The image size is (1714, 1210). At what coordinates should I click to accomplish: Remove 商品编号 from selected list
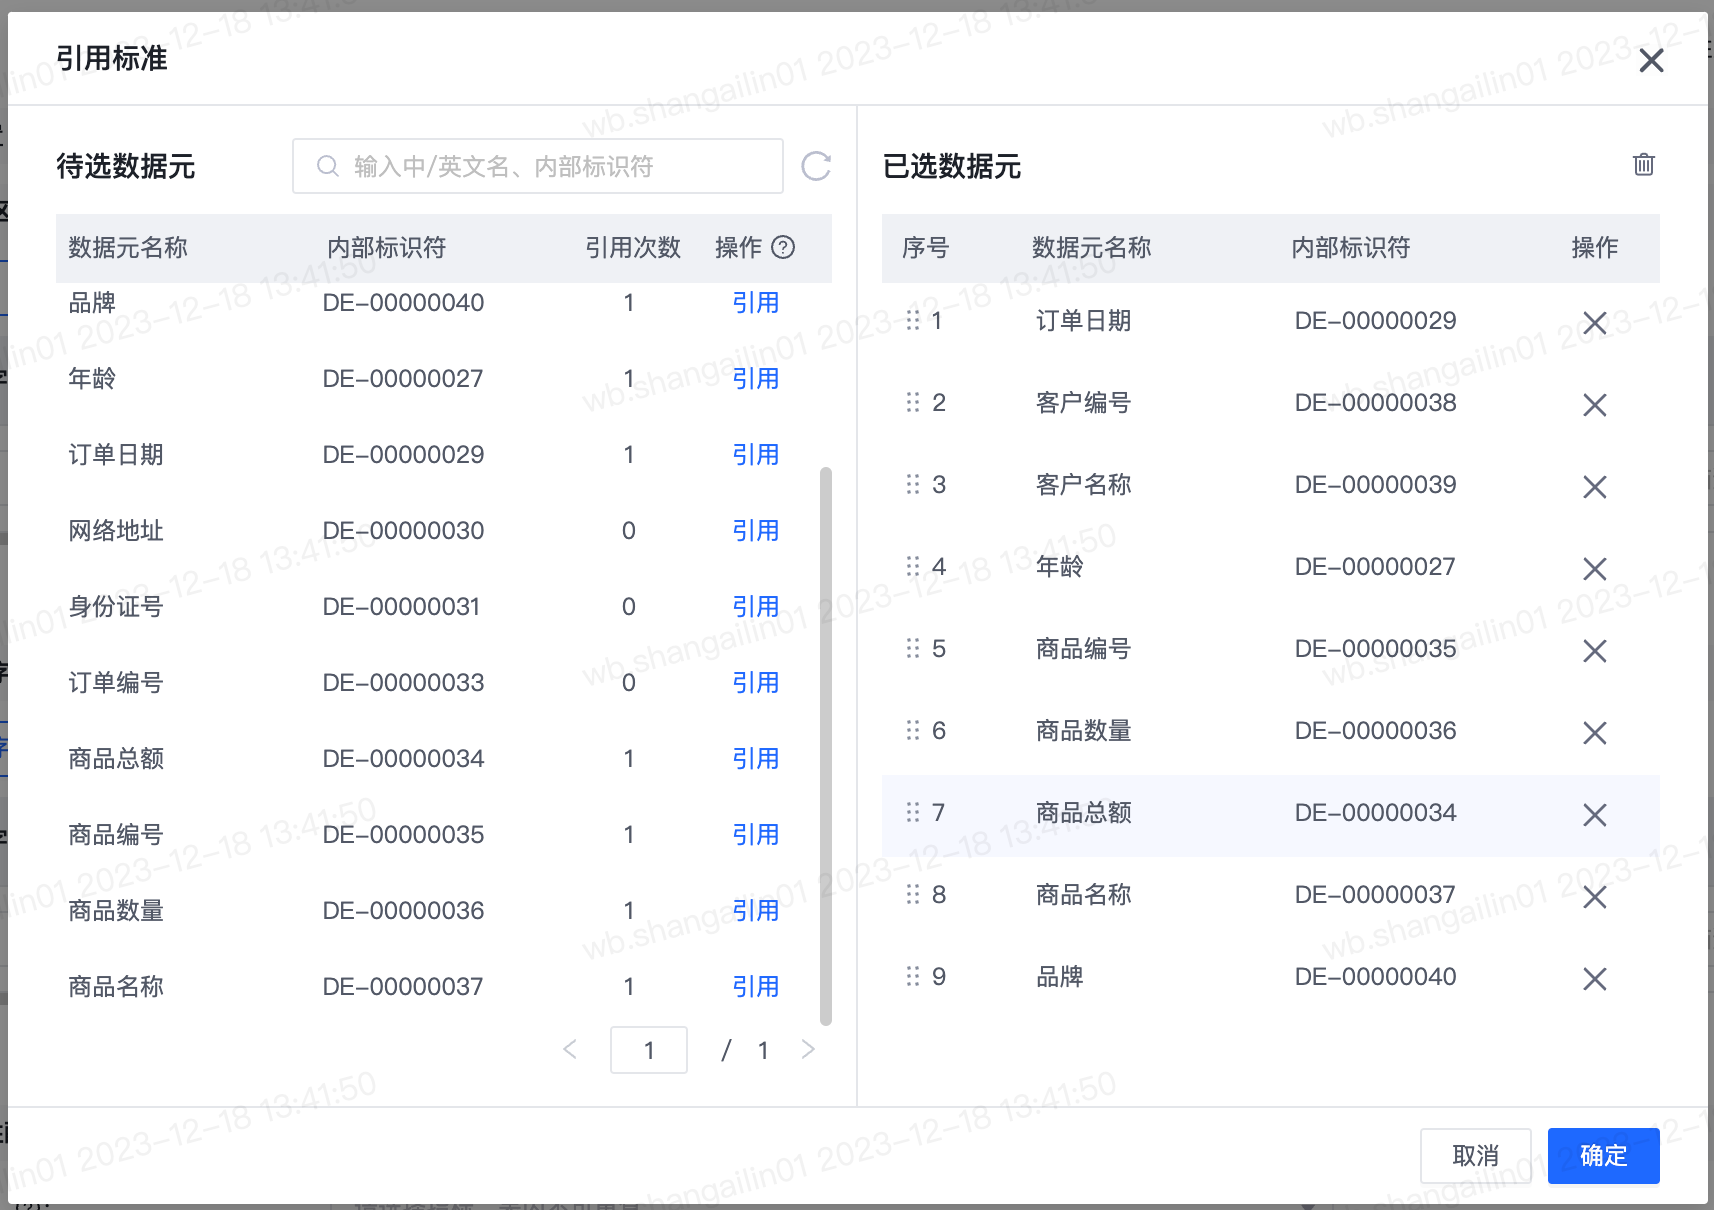(x=1595, y=651)
